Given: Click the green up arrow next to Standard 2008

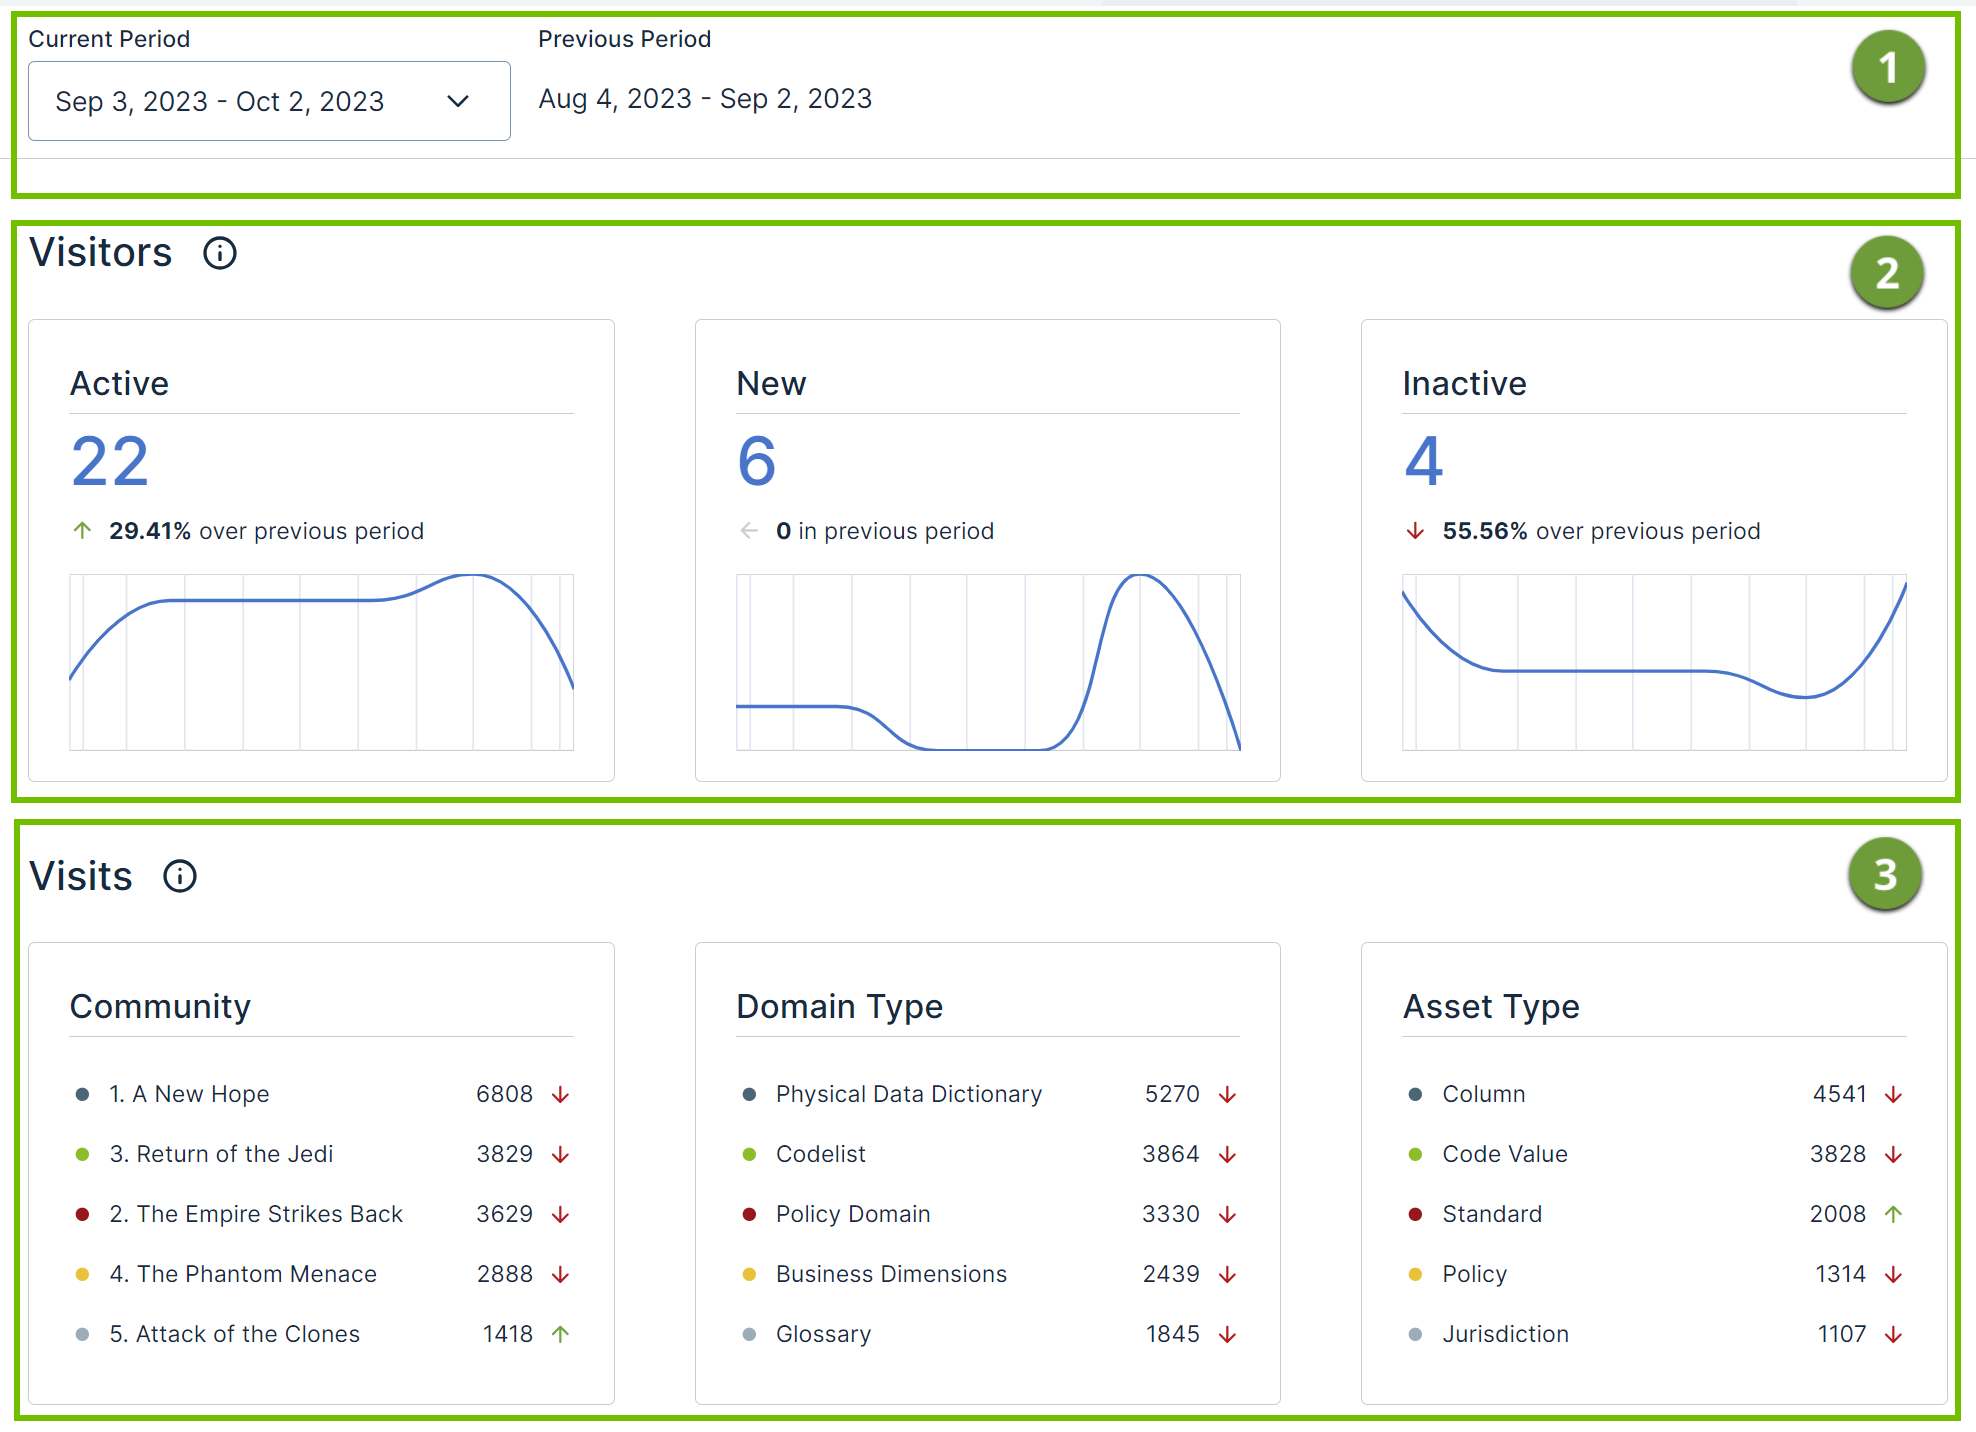Looking at the screenshot, I should (1893, 1214).
